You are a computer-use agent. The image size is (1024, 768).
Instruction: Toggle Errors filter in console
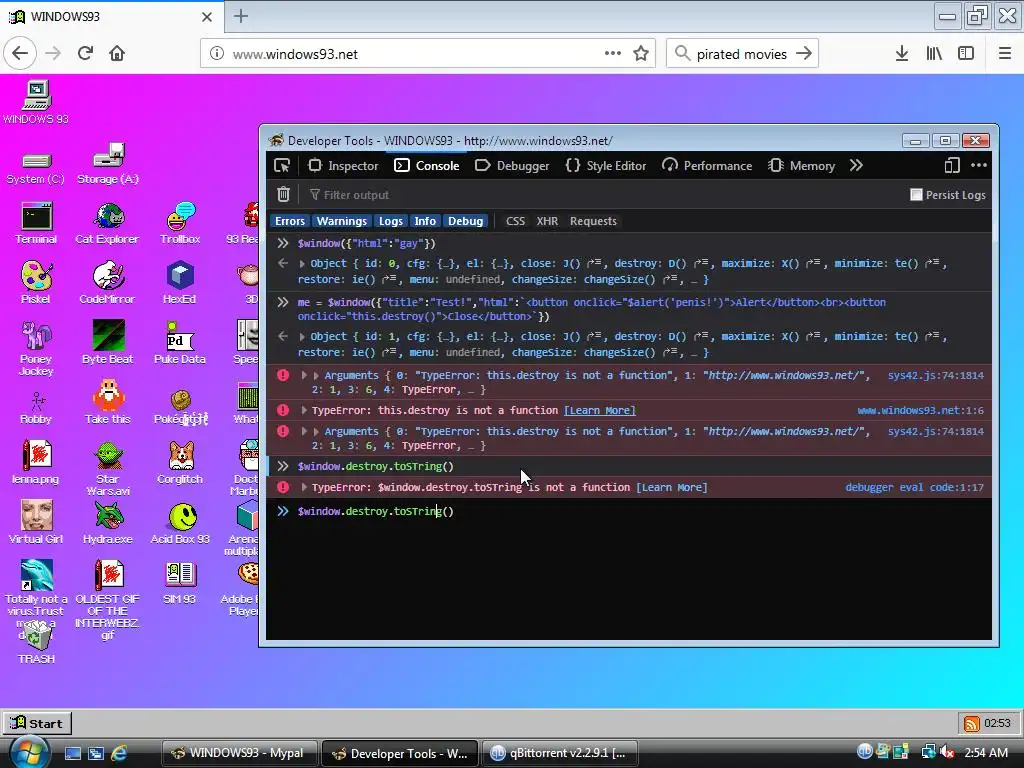(x=290, y=221)
